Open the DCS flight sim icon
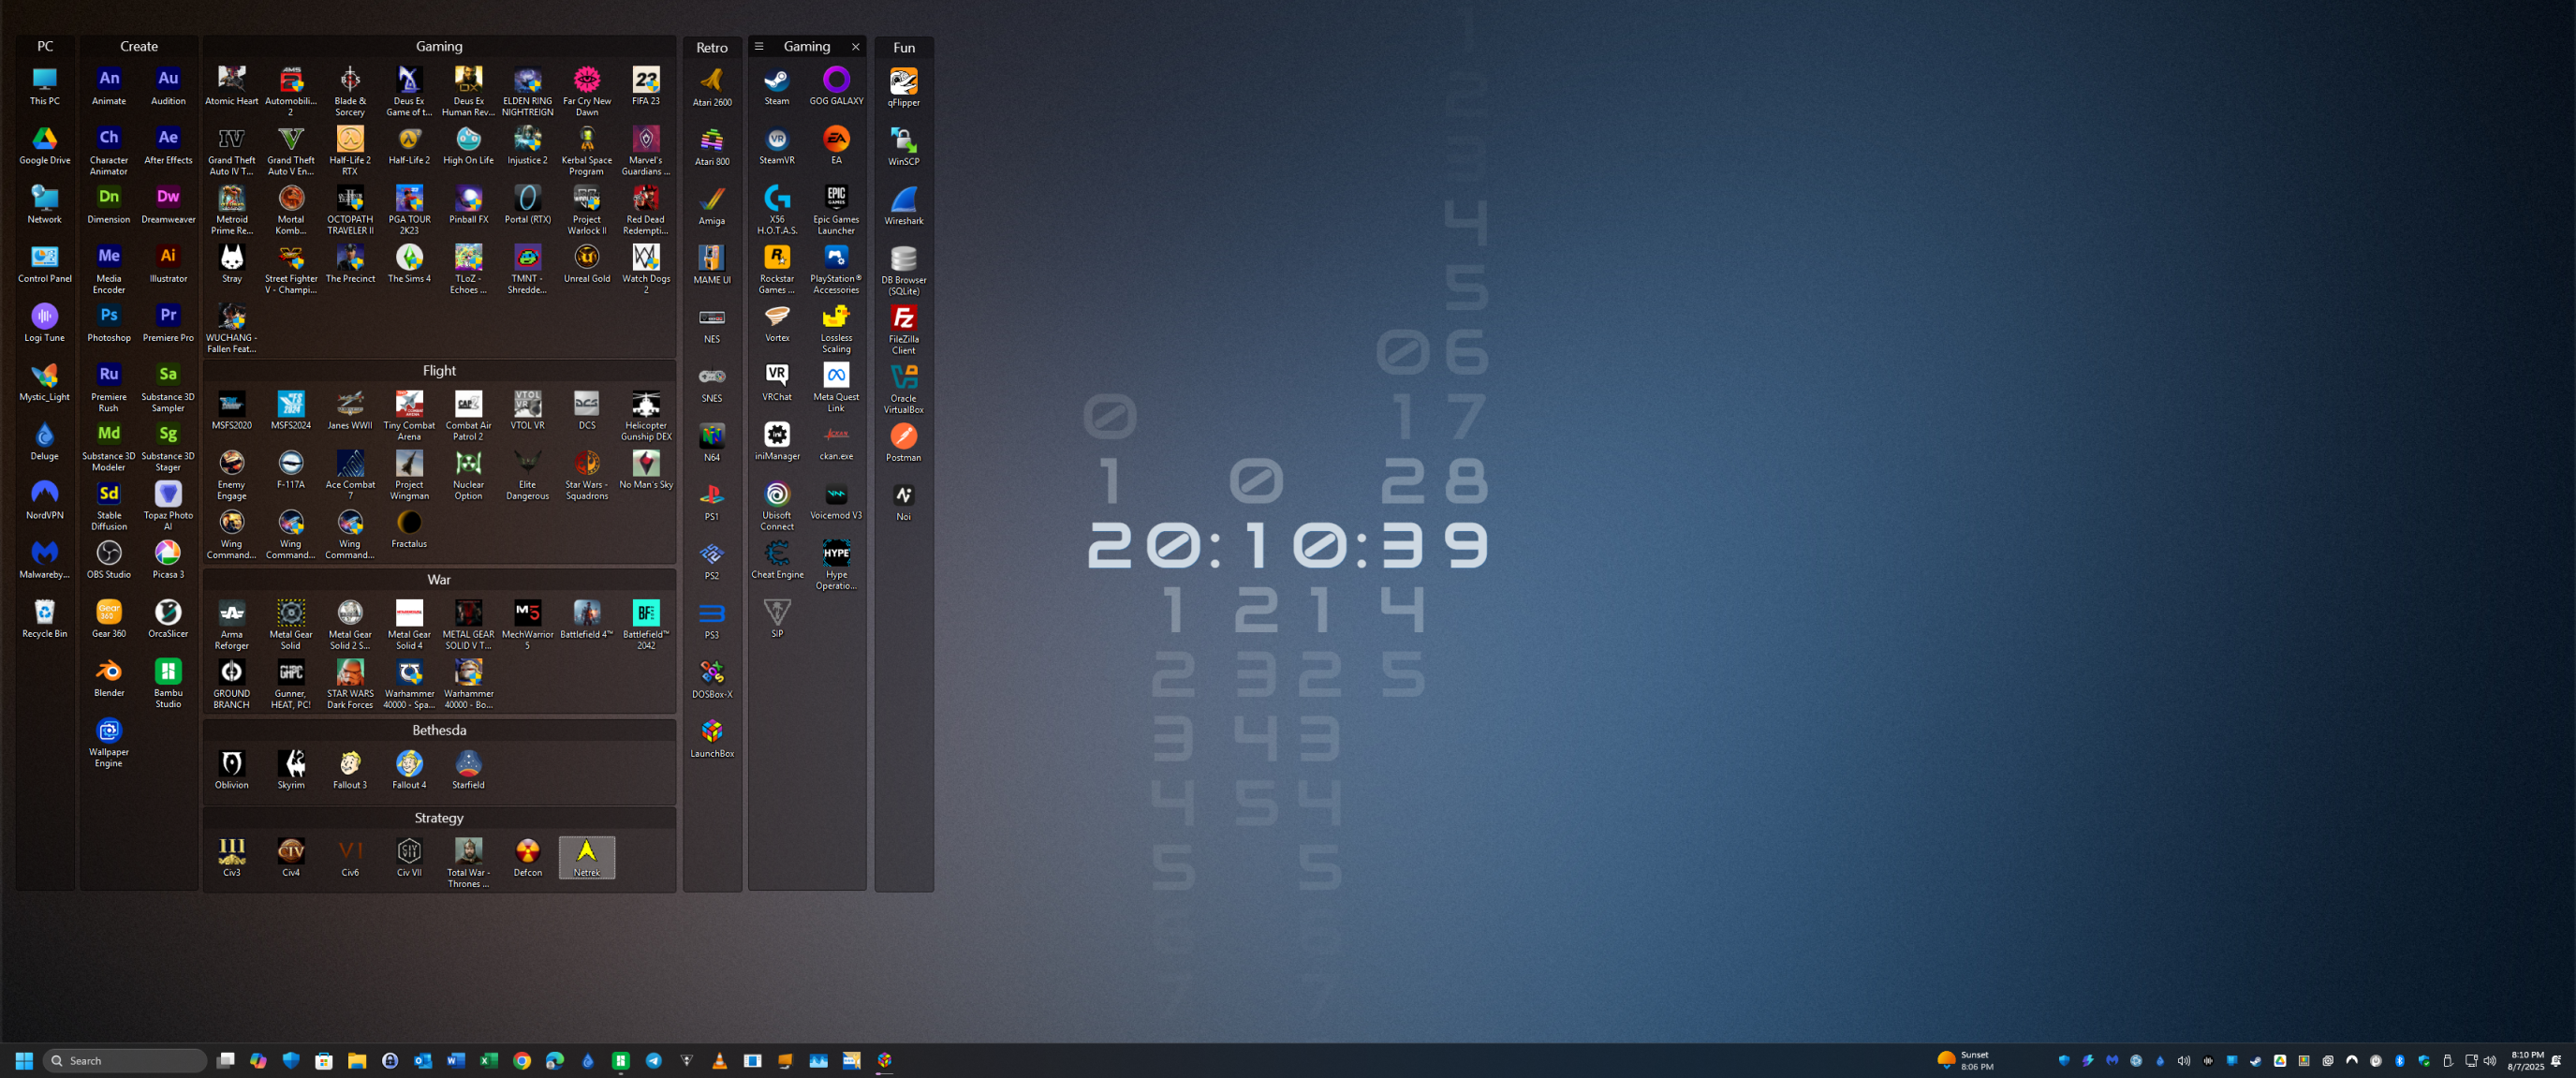 pos(587,410)
